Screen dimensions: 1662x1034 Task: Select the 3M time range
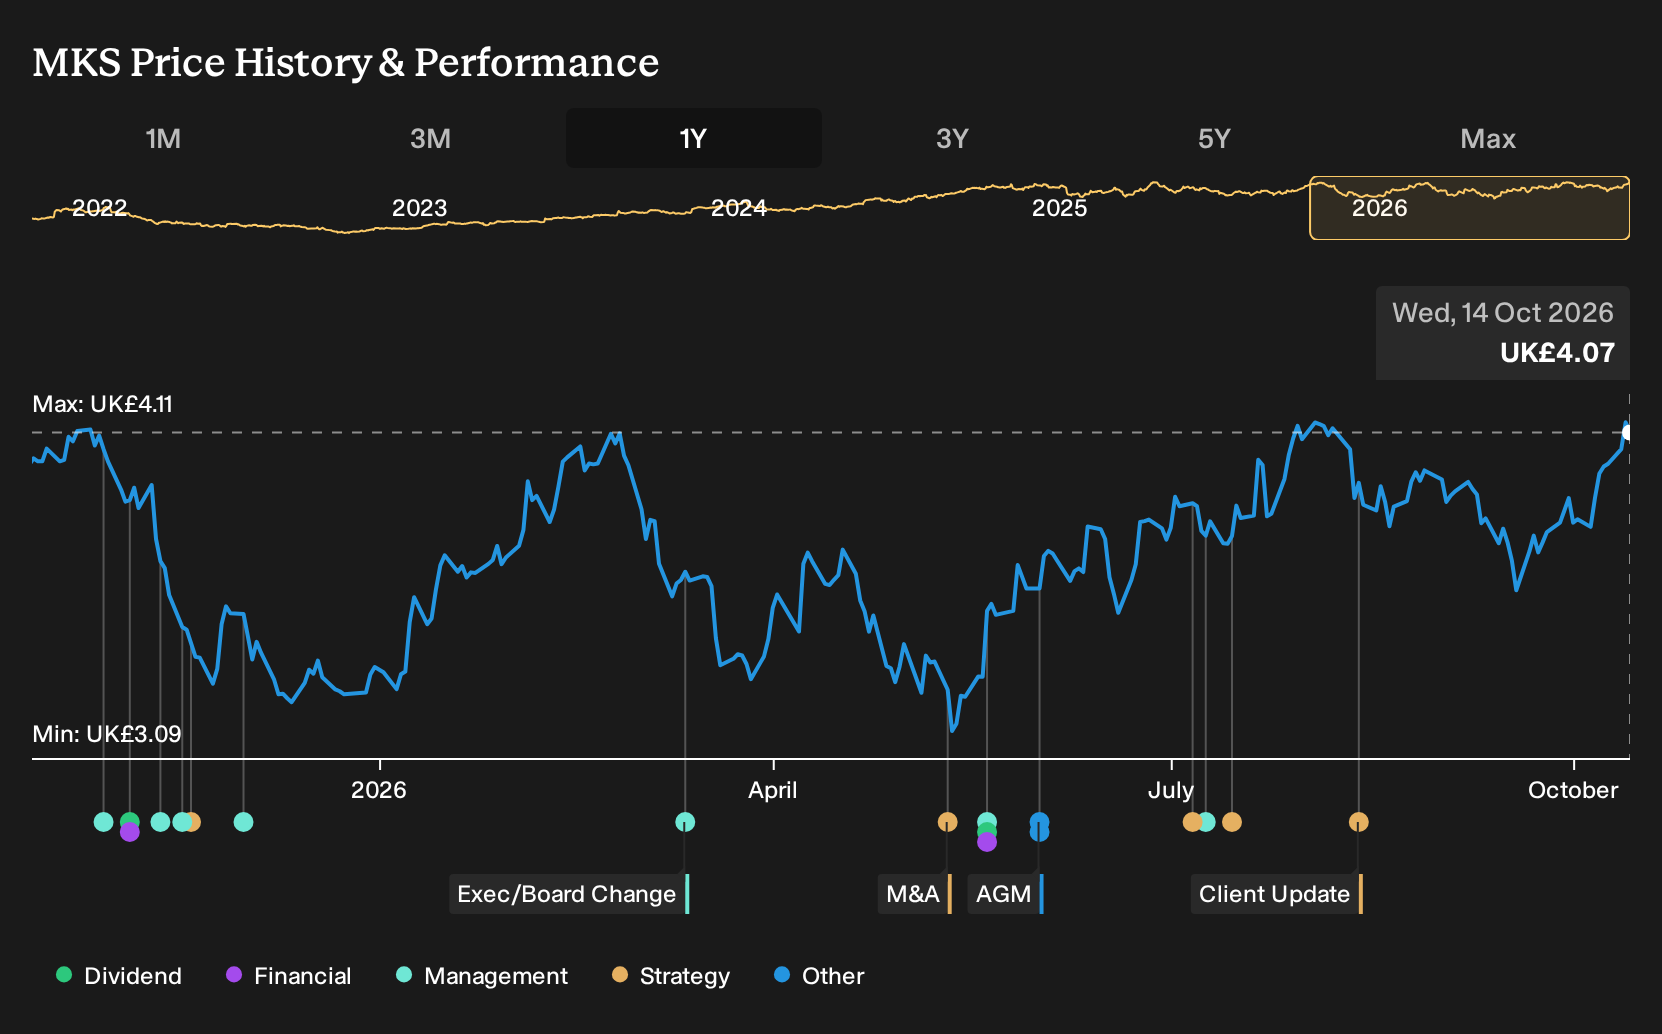tap(430, 139)
